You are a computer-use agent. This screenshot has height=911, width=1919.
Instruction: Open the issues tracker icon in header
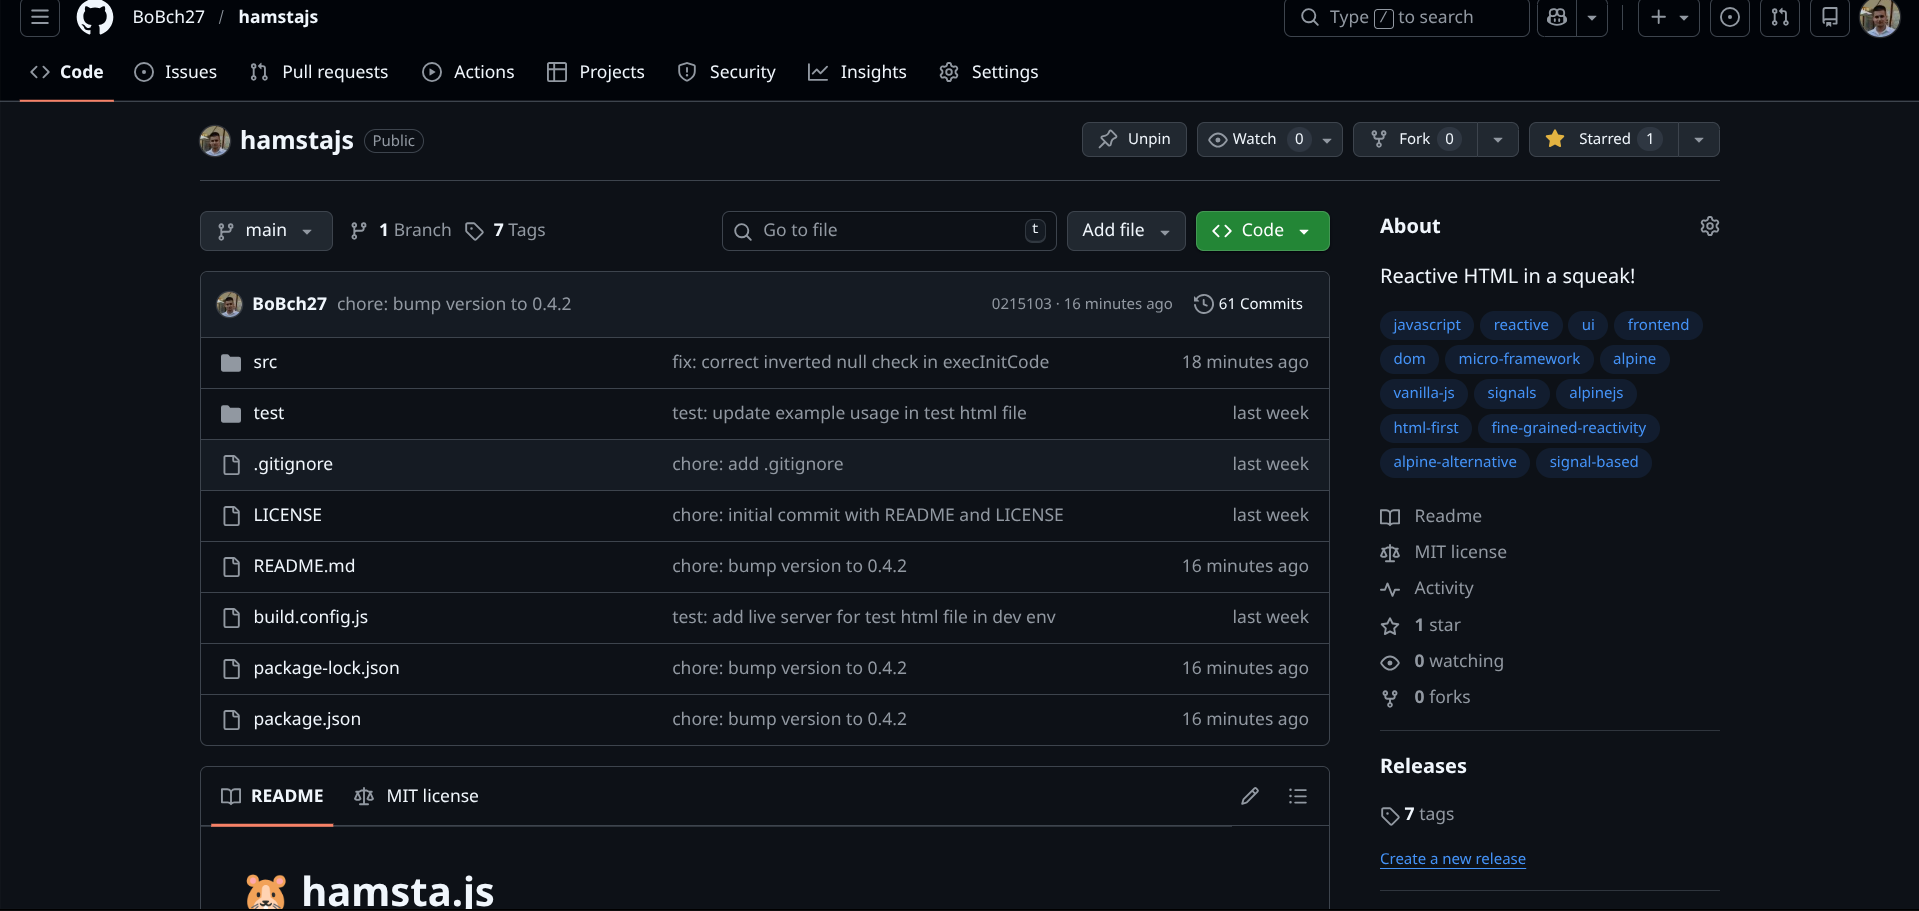[1730, 17]
